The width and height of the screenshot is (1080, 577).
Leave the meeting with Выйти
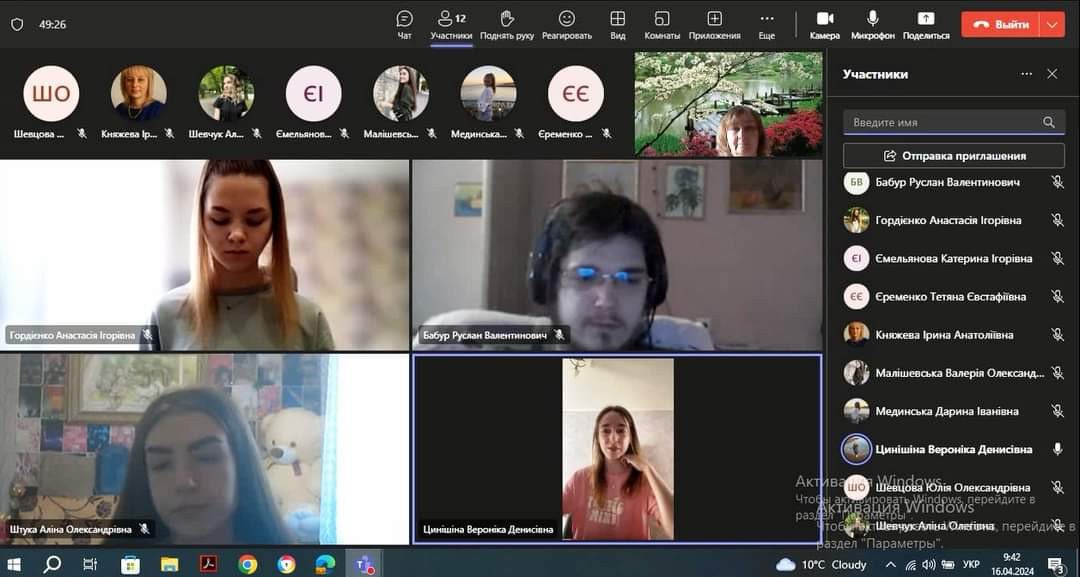coord(1000,24)
